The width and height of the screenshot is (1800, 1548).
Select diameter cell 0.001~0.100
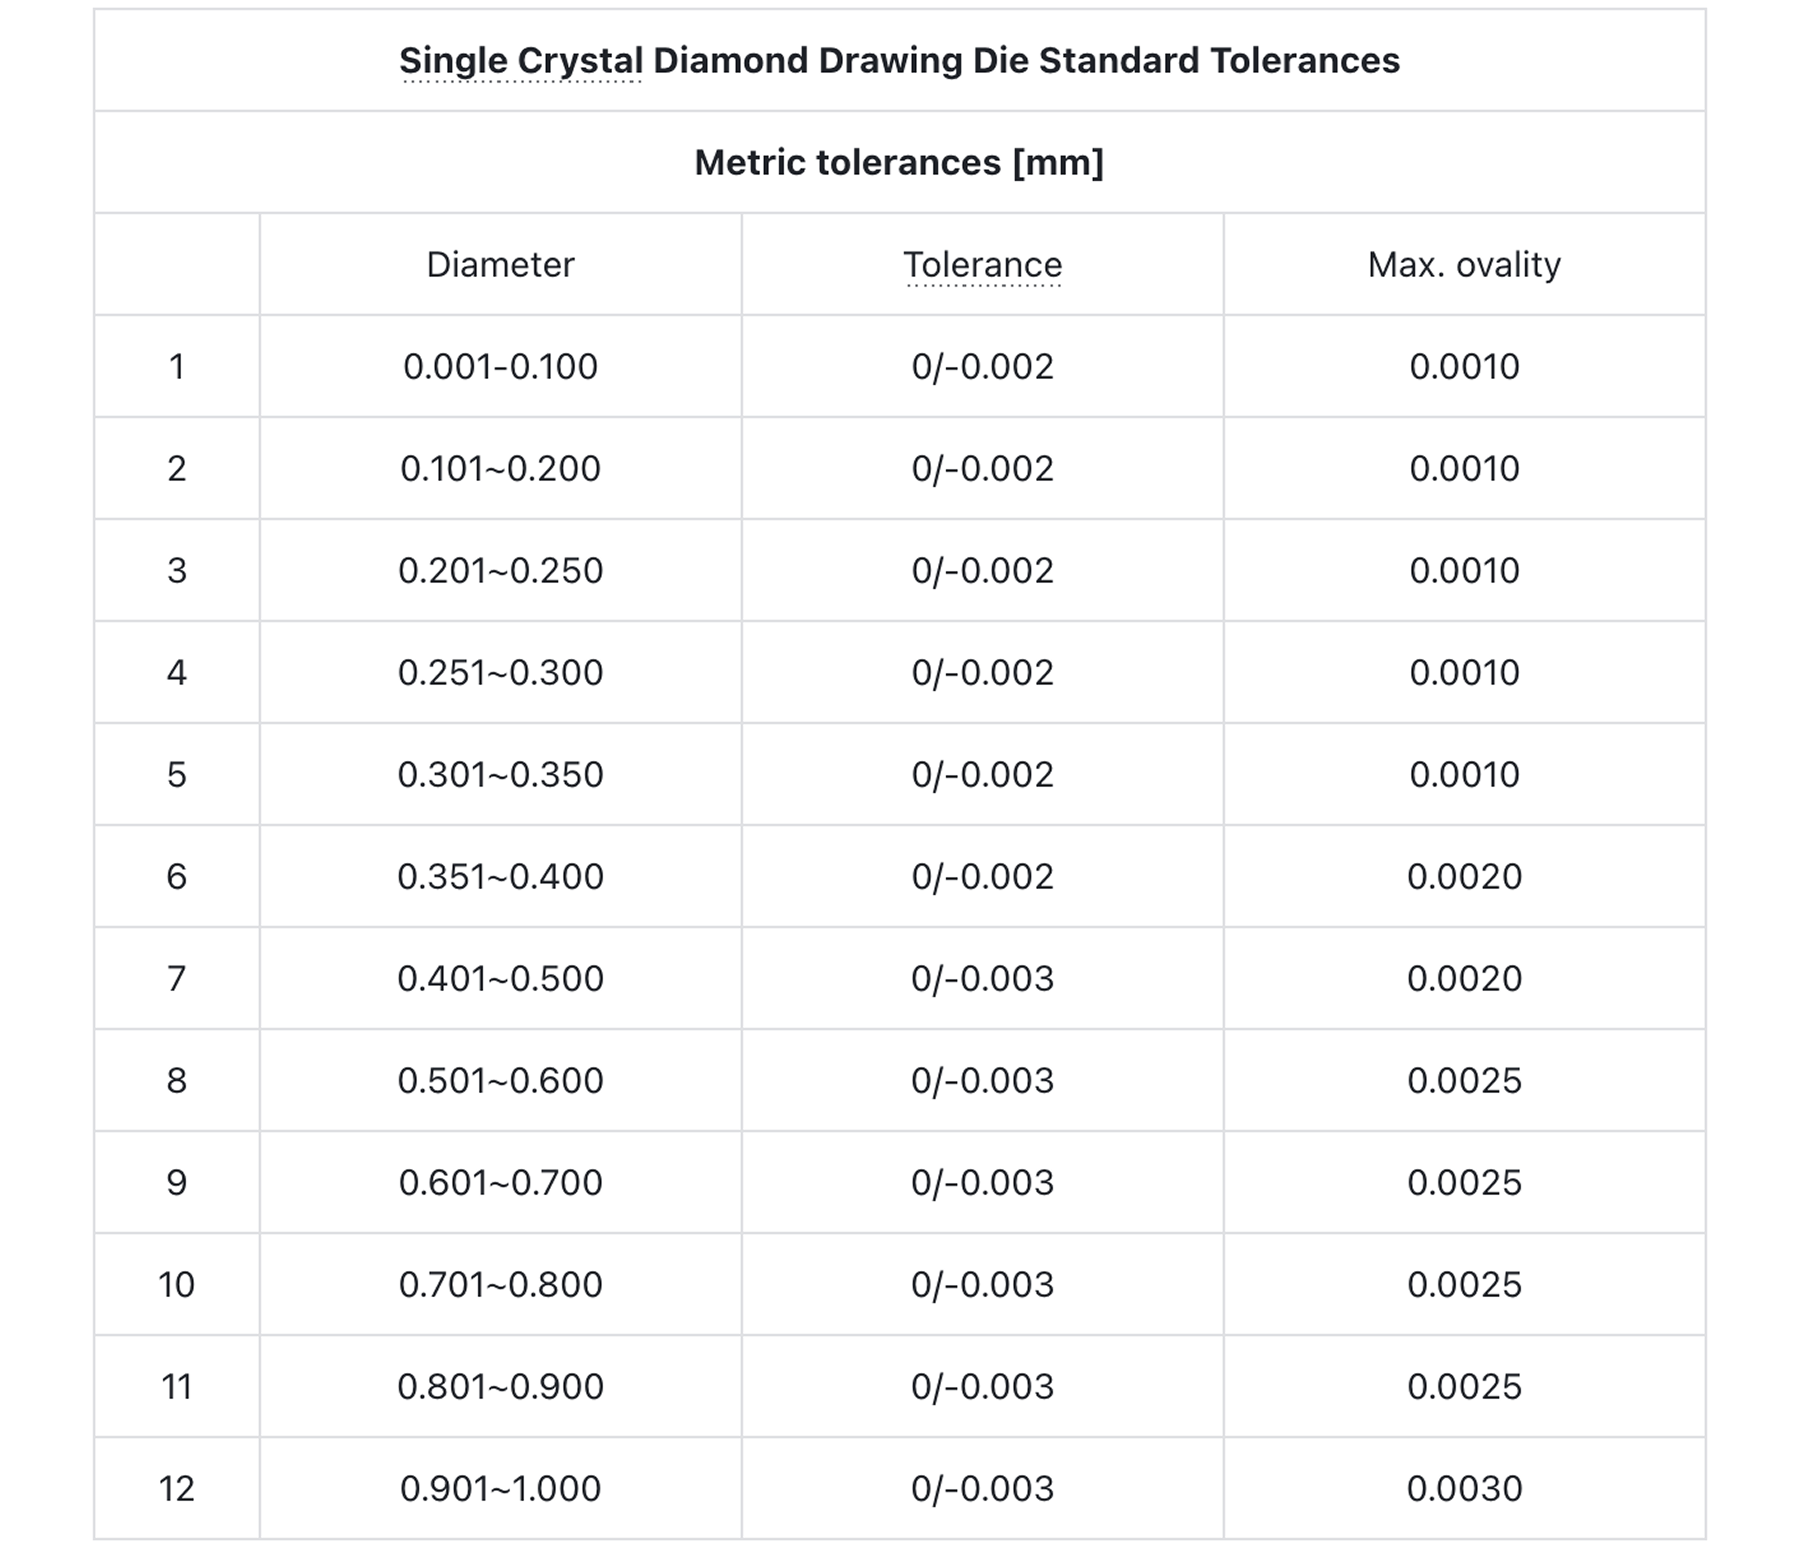click(x=500, y=366)
